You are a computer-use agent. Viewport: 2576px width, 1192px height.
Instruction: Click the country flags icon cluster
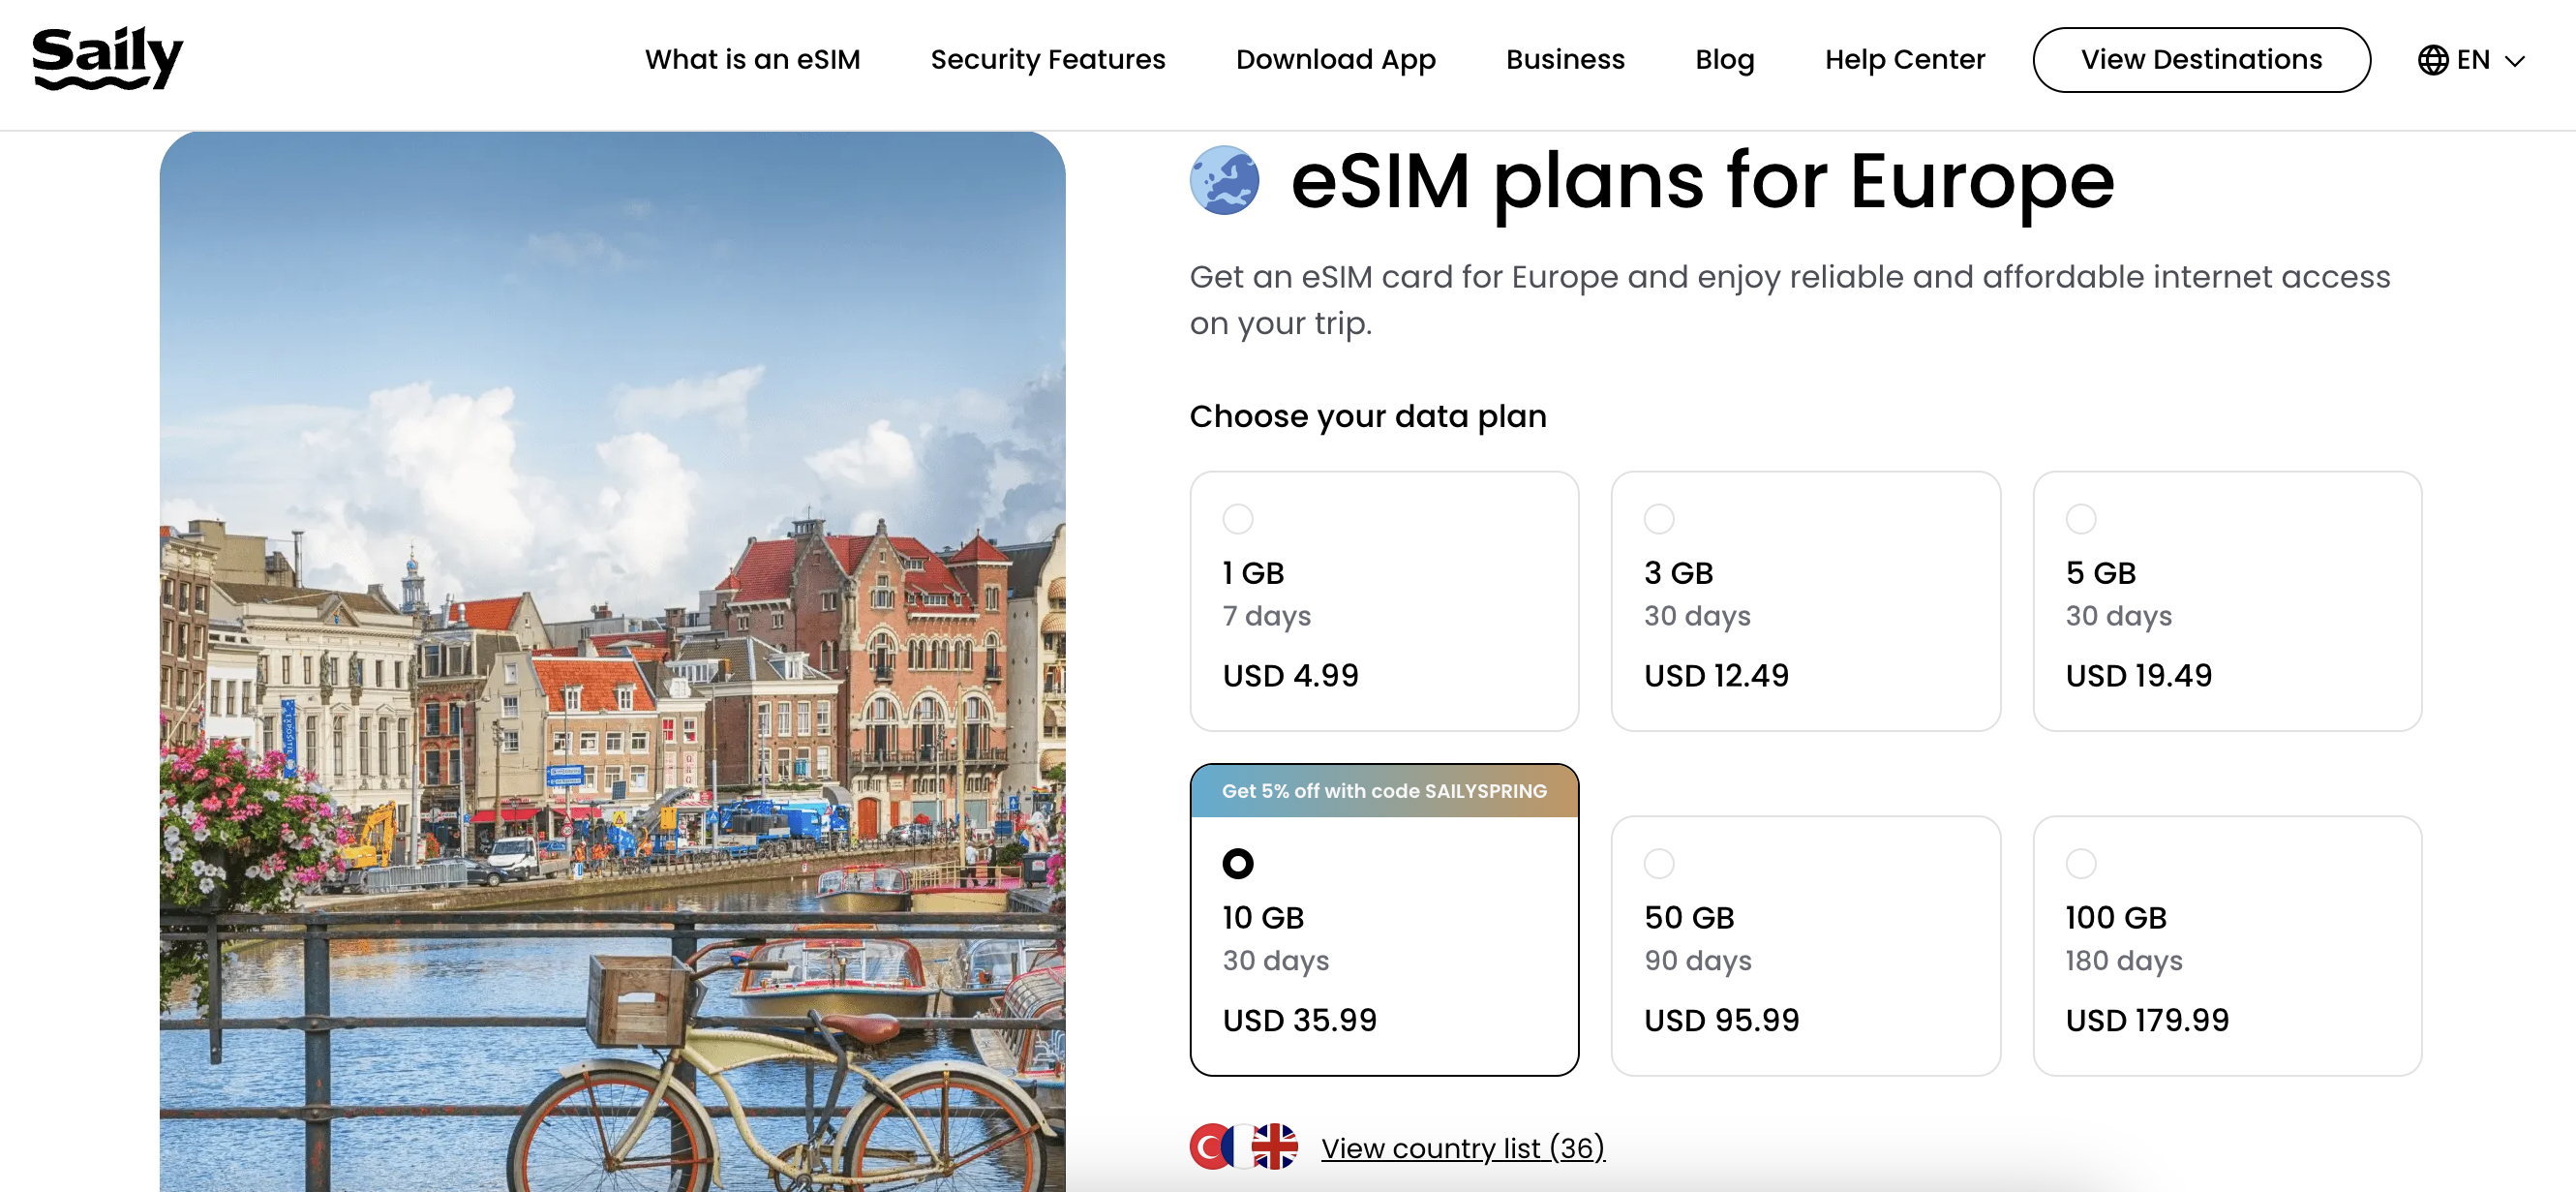pos(1243,1146)
